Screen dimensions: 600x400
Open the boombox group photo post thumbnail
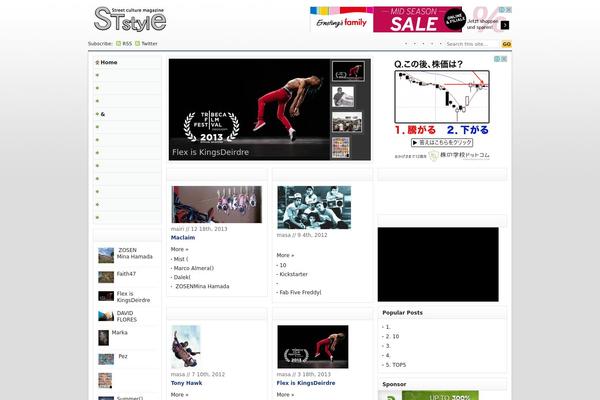point(314,207)
